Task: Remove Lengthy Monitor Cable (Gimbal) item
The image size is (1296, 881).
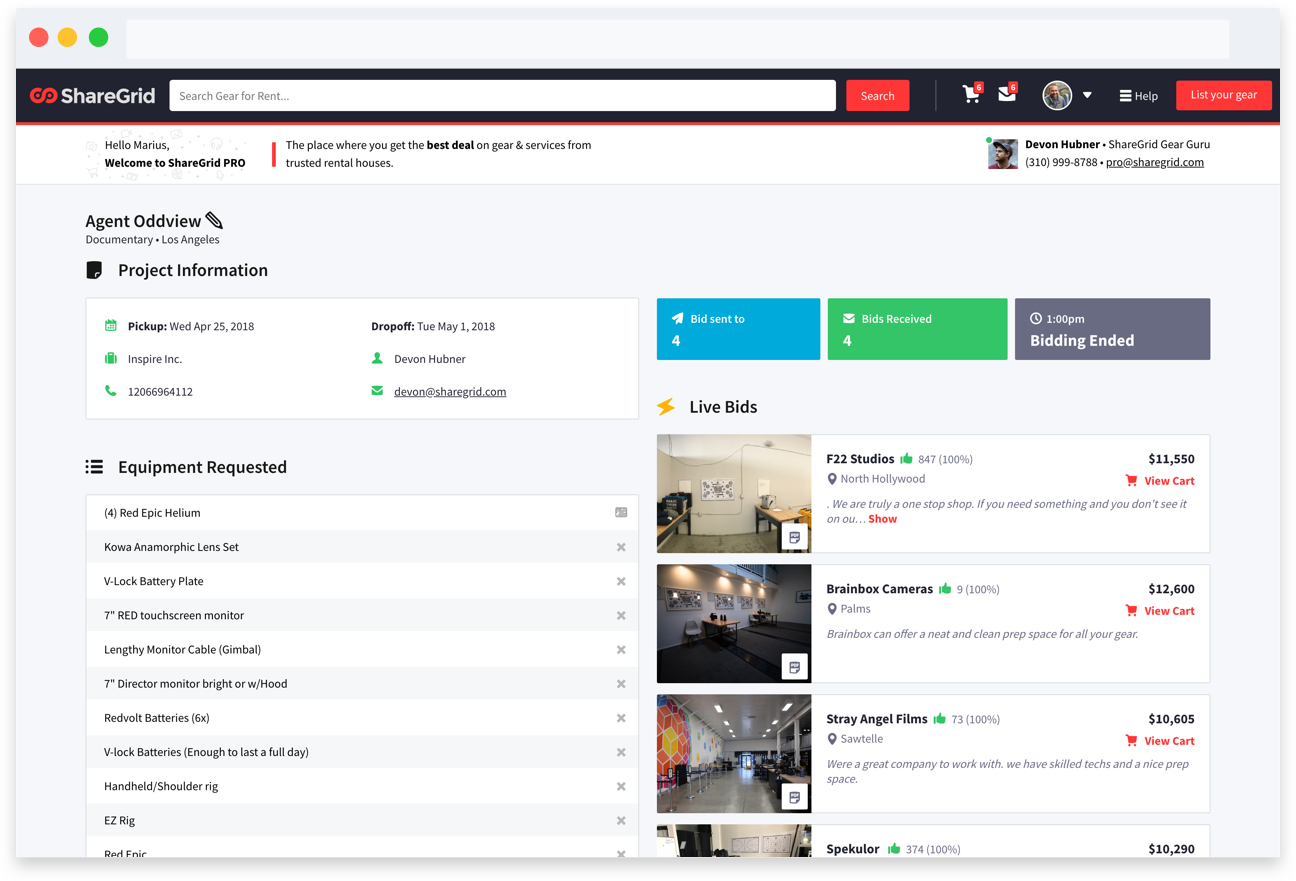Action: coord(621,650)
